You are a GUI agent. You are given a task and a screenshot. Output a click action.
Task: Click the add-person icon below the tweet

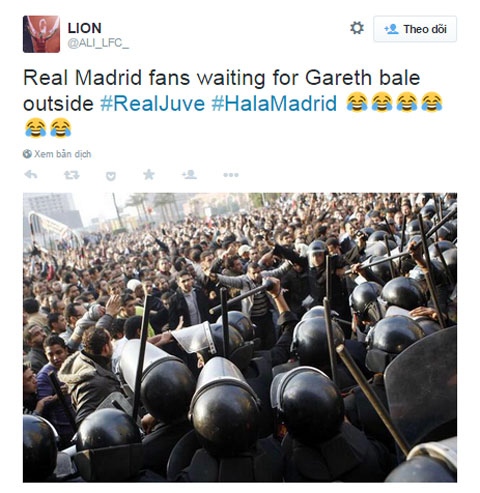[189, 174]
